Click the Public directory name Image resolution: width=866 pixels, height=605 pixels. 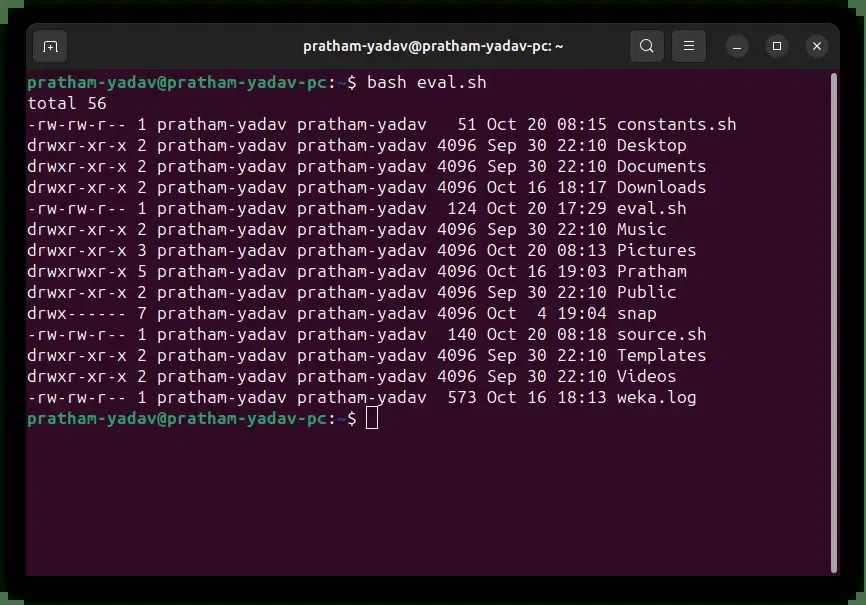pyautogui.click(x=646, y=292)
